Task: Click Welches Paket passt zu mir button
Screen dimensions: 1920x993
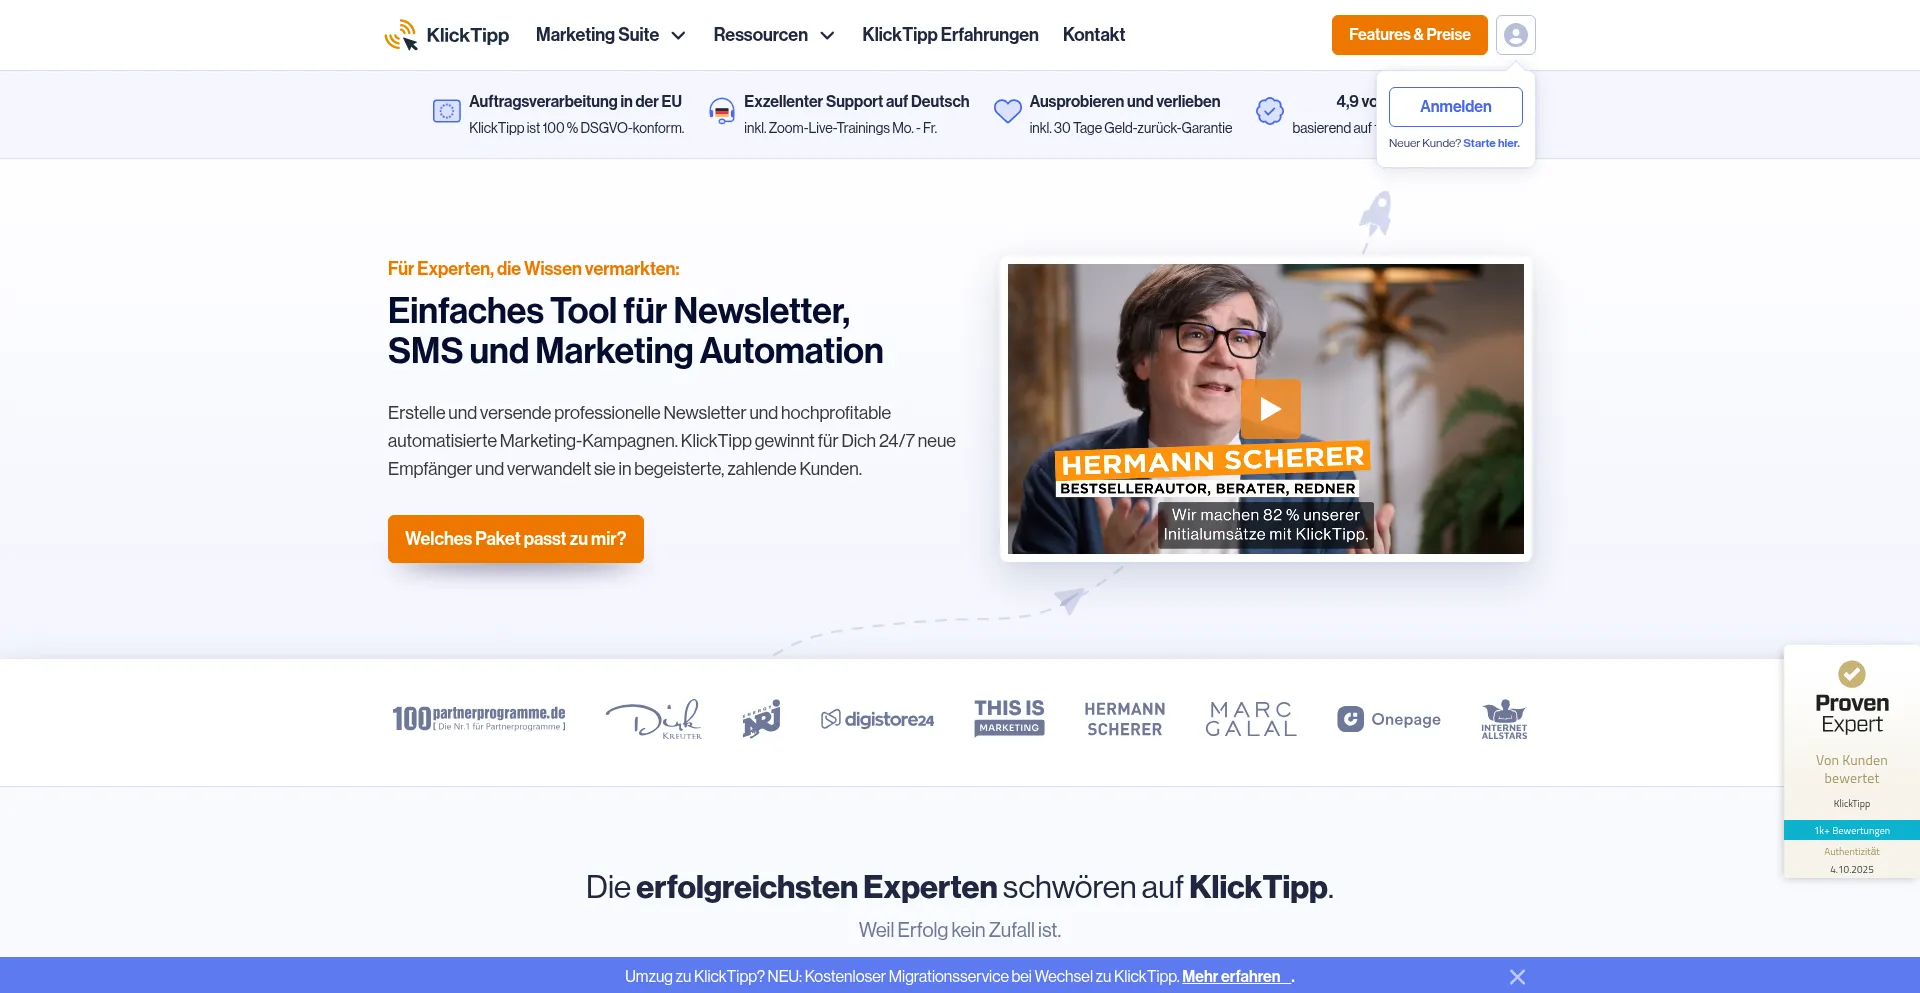Action: 515,539
